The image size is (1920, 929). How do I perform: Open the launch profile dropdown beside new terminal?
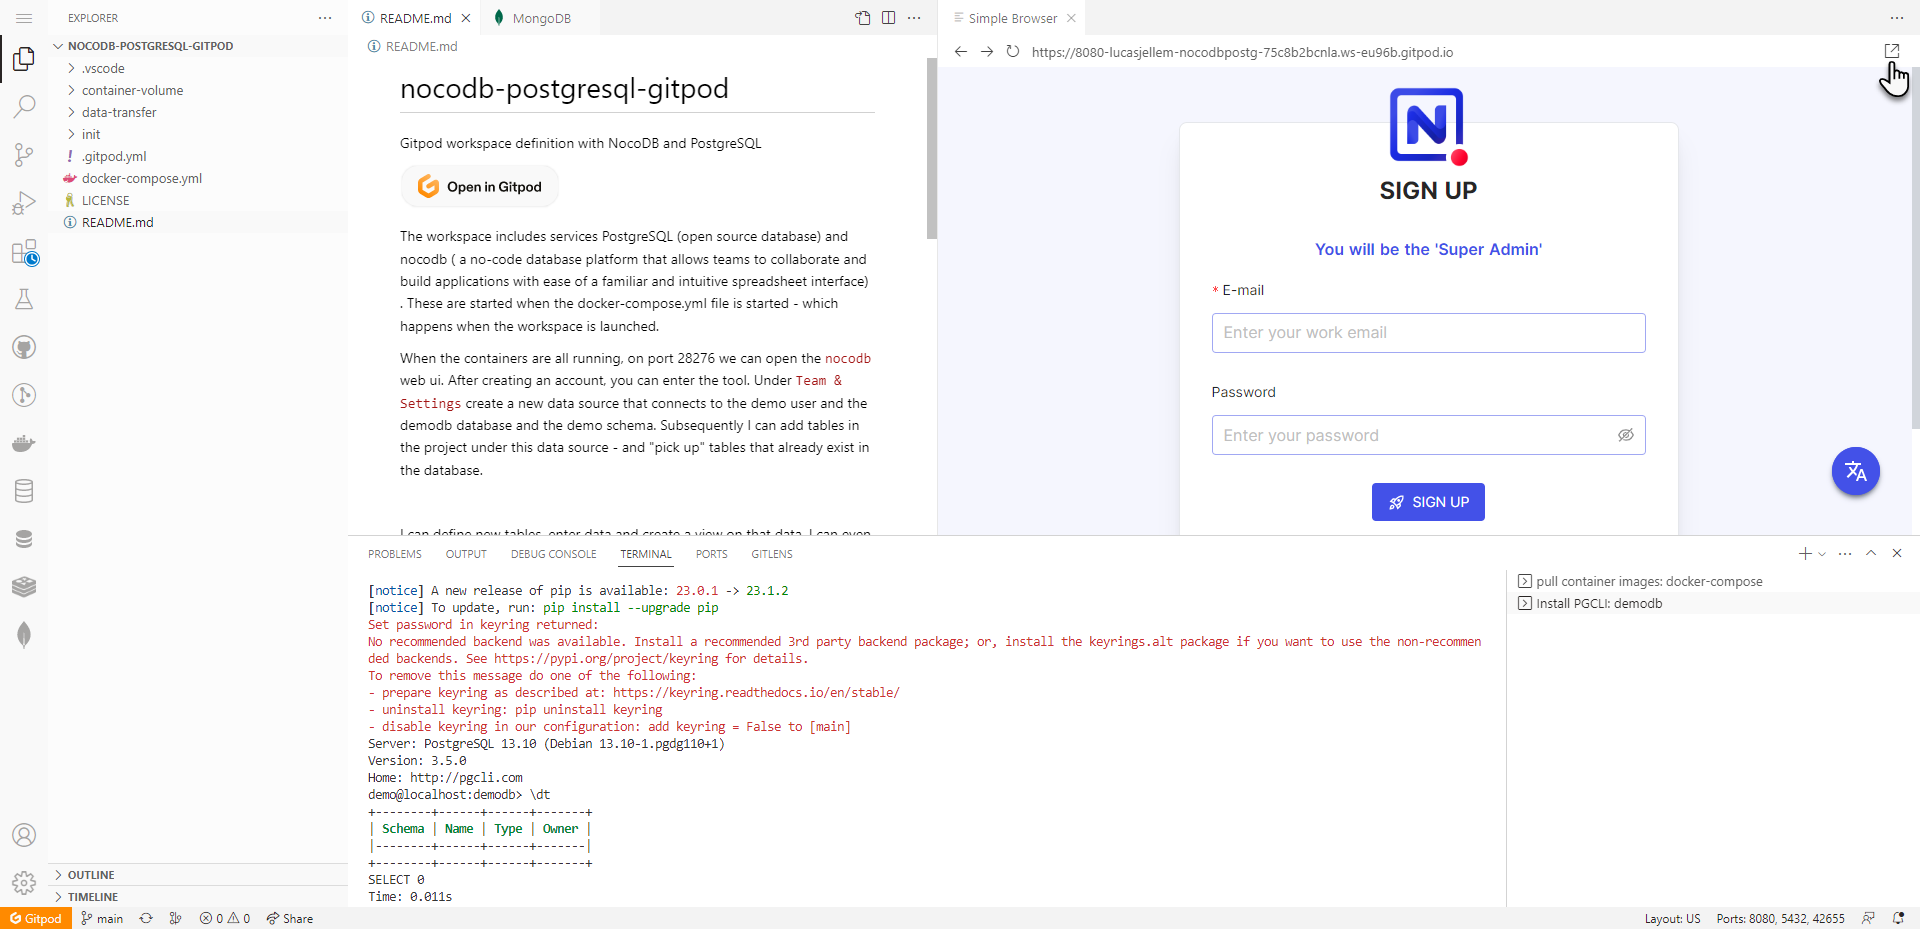click(x=1822, y=554)
